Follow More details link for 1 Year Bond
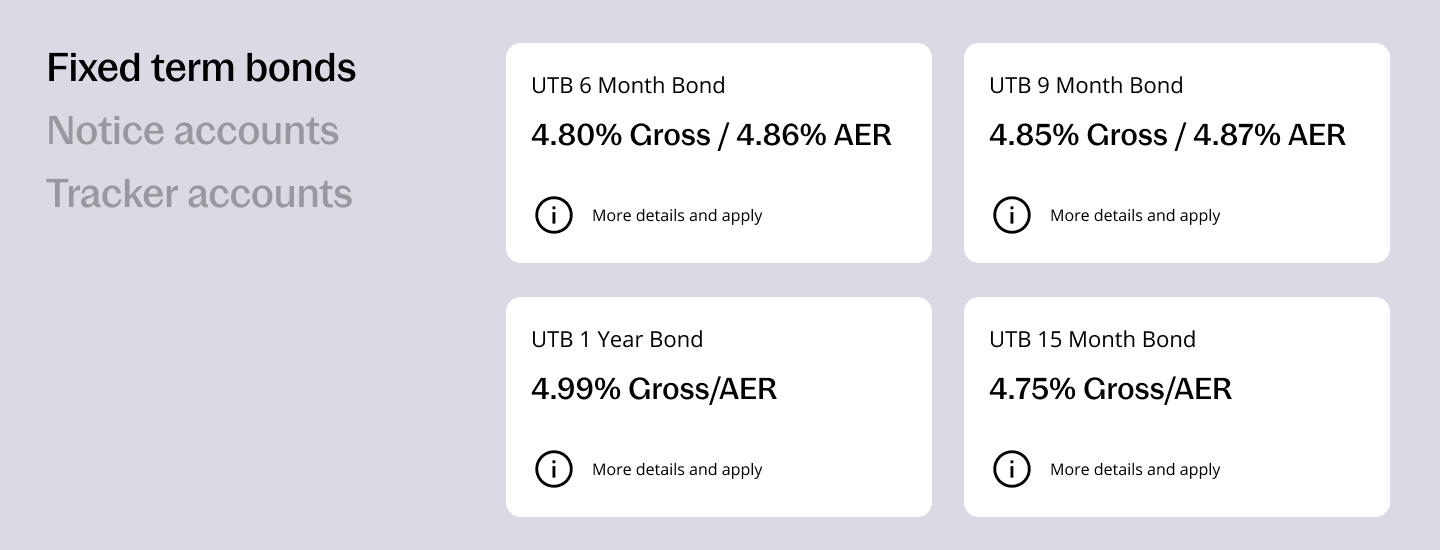Viewport: 1440px width, 550px height. tap(677, 470)
